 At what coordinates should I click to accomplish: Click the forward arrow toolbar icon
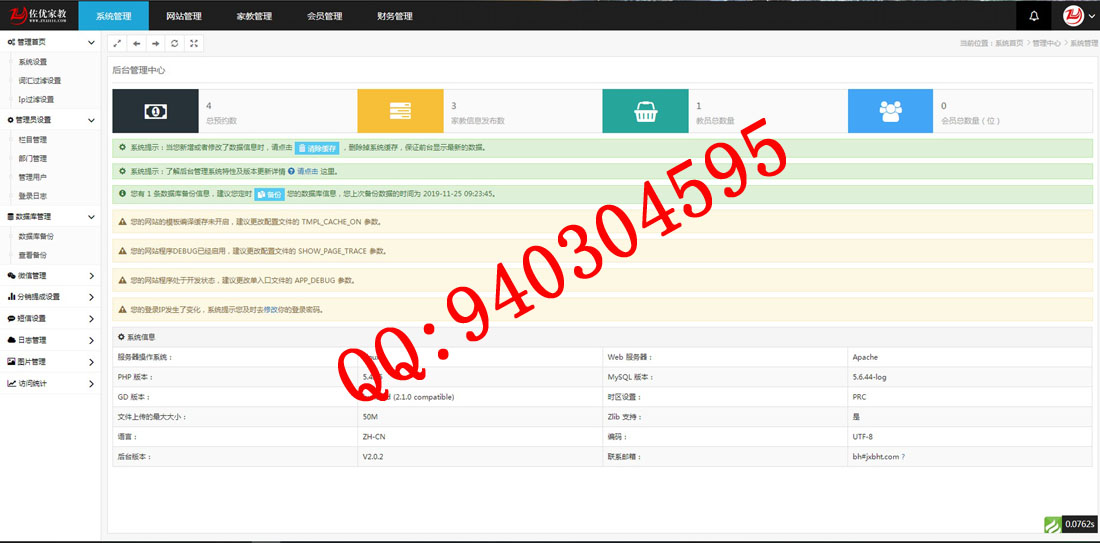(x=155, y=43)
